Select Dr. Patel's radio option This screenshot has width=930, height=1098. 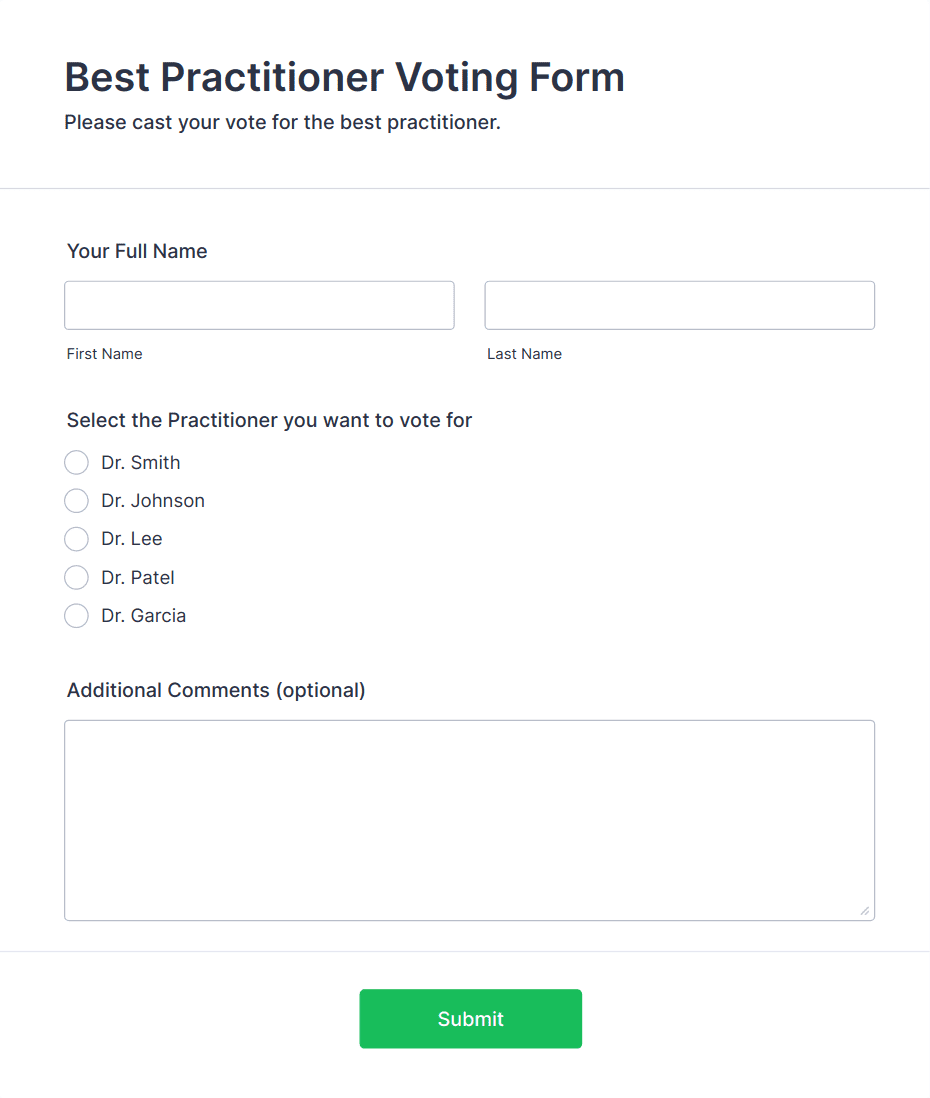[76, 577]
